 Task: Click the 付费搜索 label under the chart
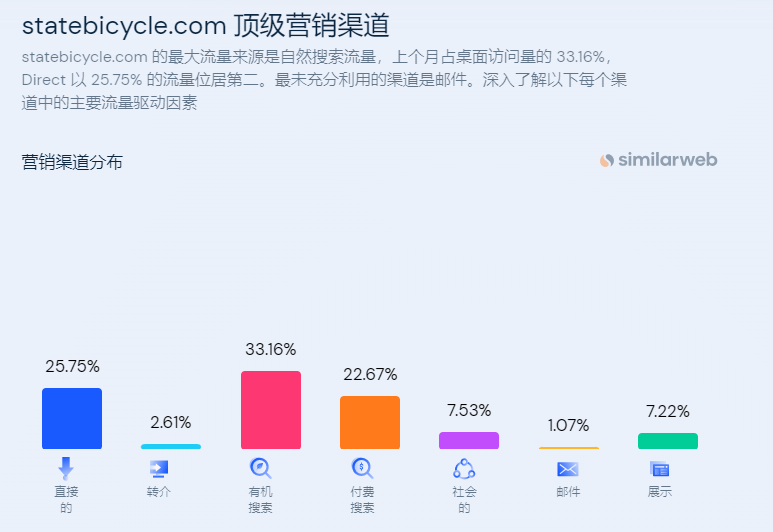[362, 500]
